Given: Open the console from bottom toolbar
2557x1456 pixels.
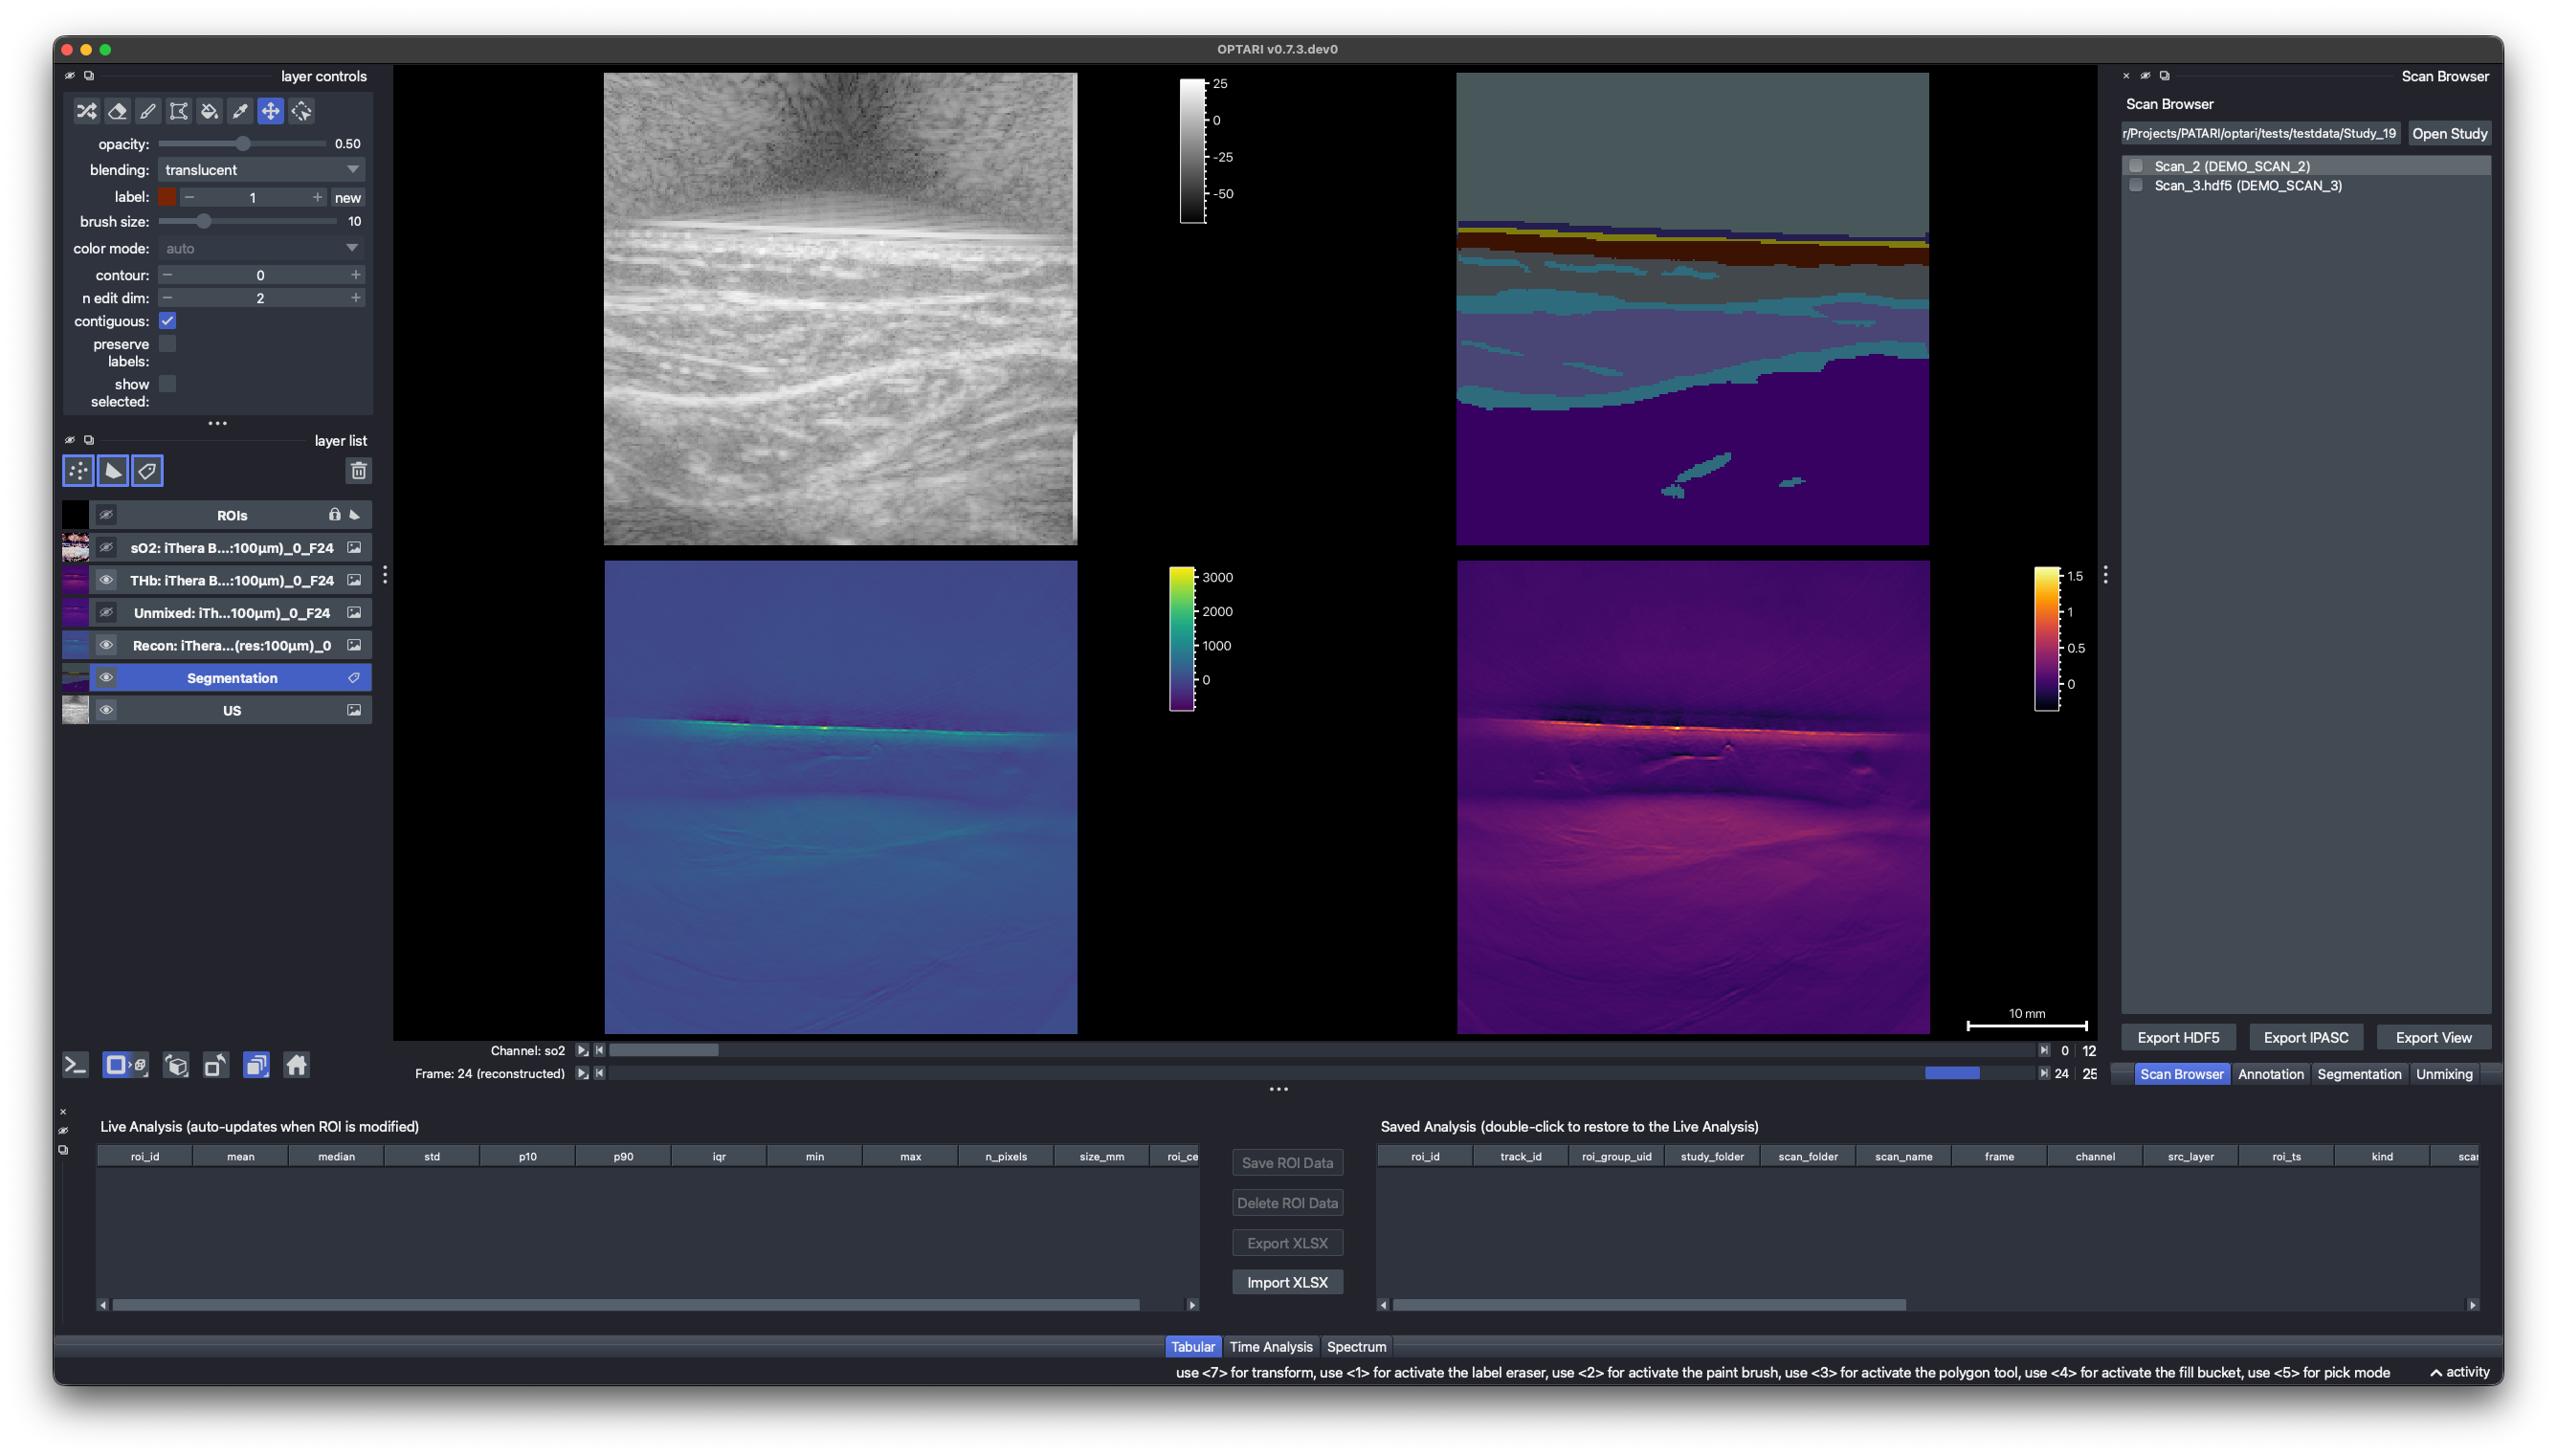Looking at the screenshot, I should tap(75, 1065).
